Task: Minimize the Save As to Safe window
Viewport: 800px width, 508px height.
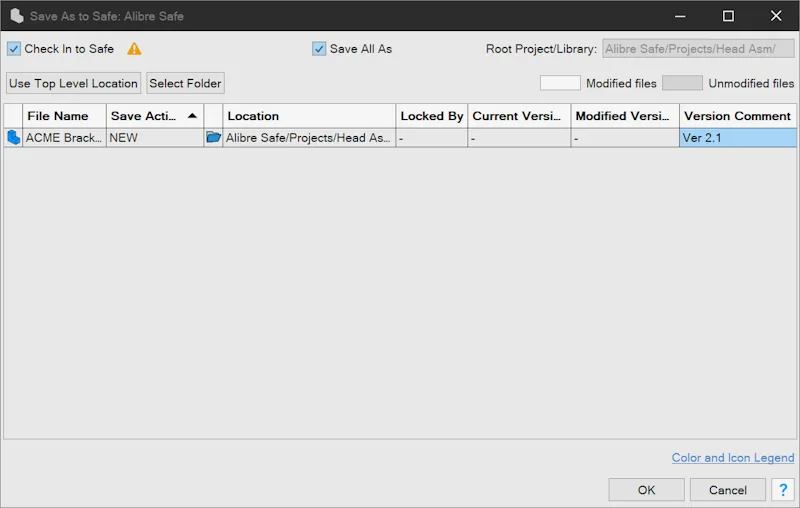Action: [x=680, y=16]
